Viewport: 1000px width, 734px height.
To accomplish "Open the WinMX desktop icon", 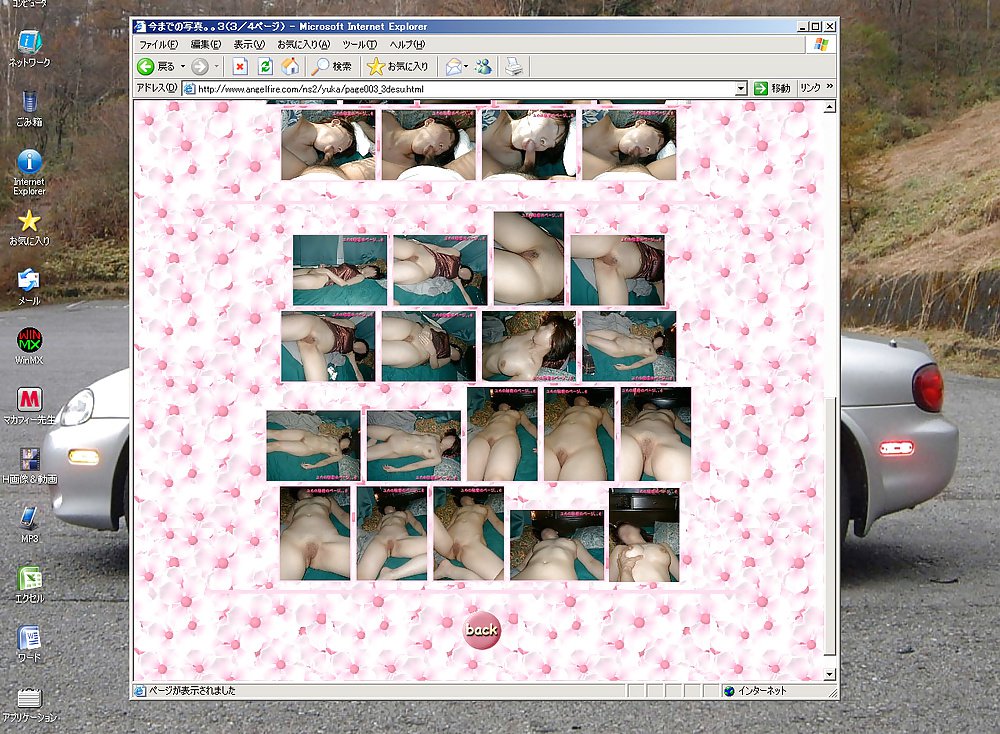I will click(x=30, y=344).
